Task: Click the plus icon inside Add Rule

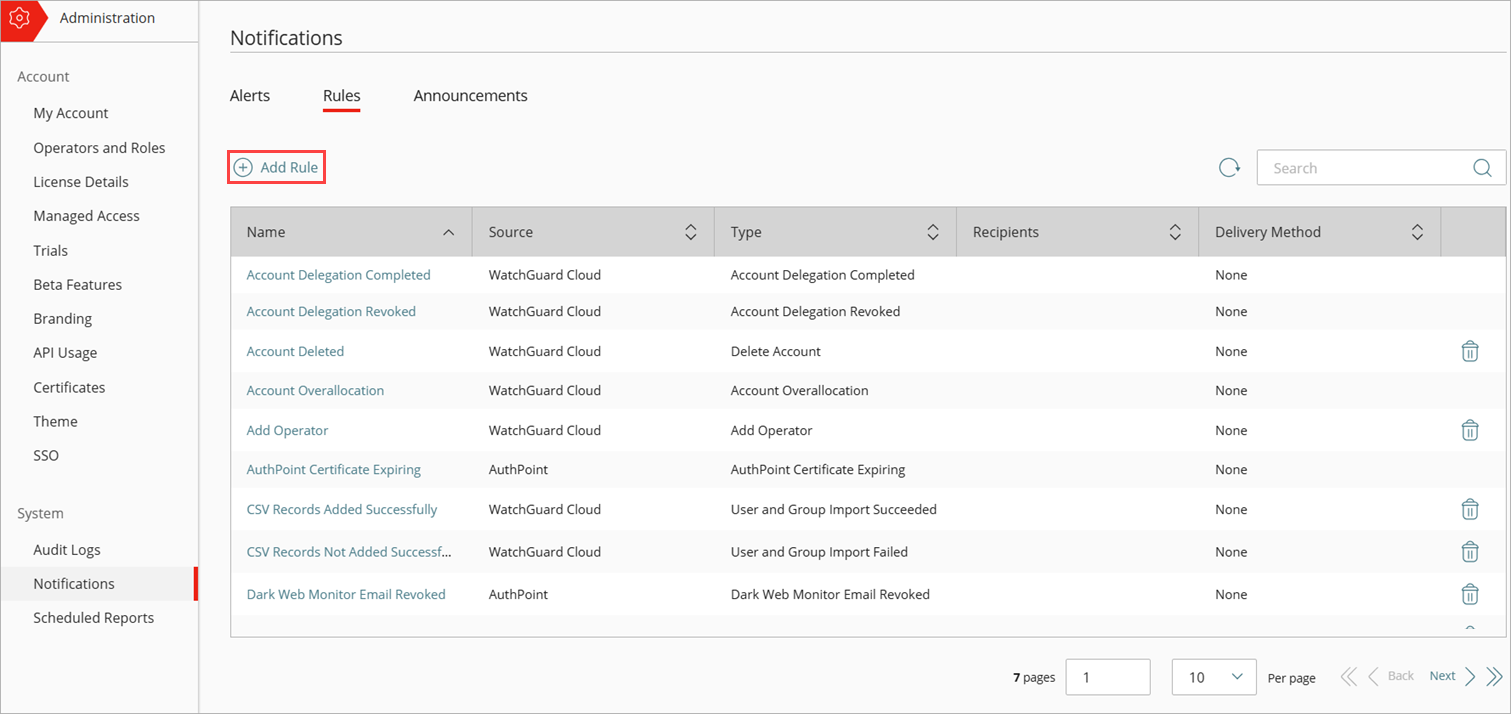Action: tap(244, 166)
